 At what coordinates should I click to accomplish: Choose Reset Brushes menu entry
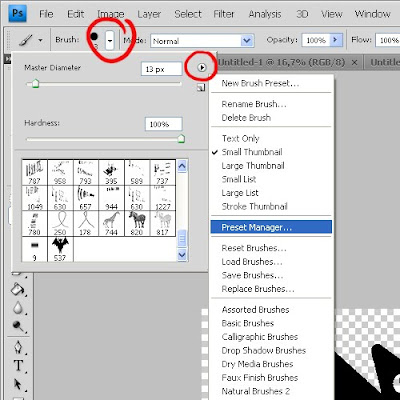tap(271, 248)
